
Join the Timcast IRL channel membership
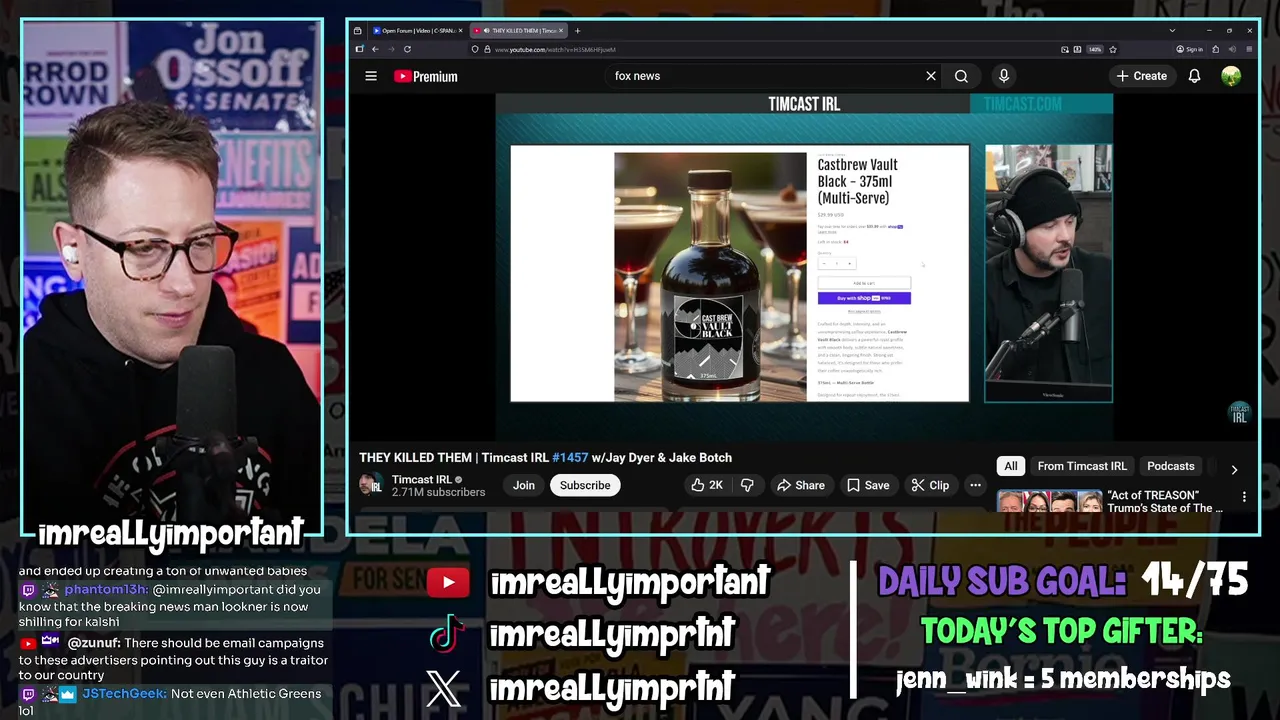[x=524, y=485]
